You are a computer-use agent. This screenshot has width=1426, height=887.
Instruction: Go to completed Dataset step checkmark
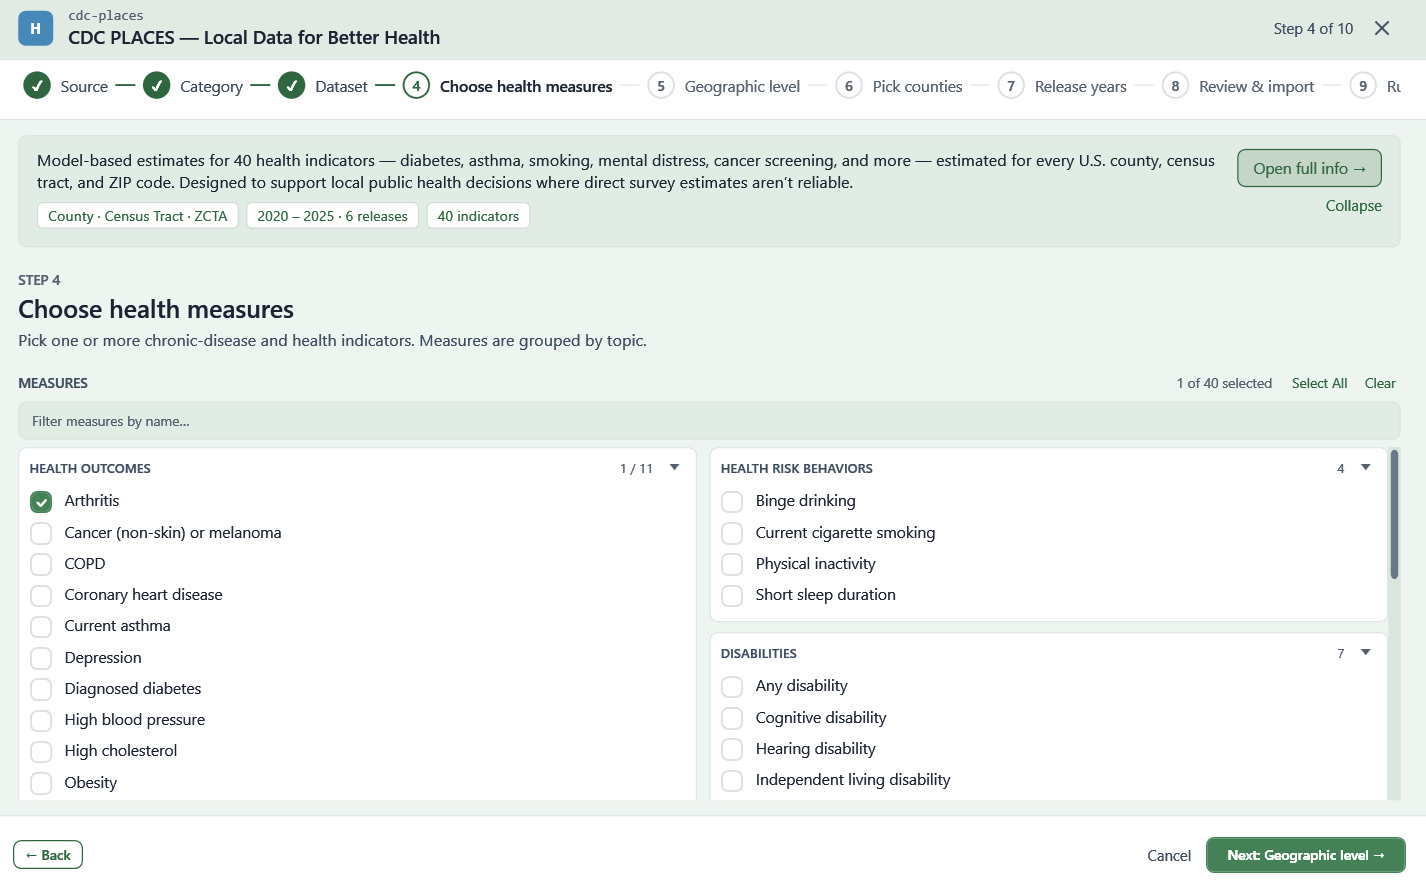tap(291, 86)
